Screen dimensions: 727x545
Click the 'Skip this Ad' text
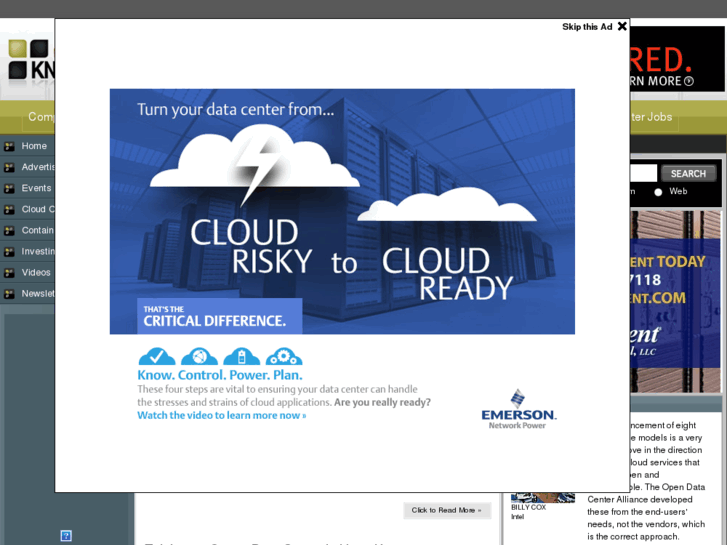(587, 27)
